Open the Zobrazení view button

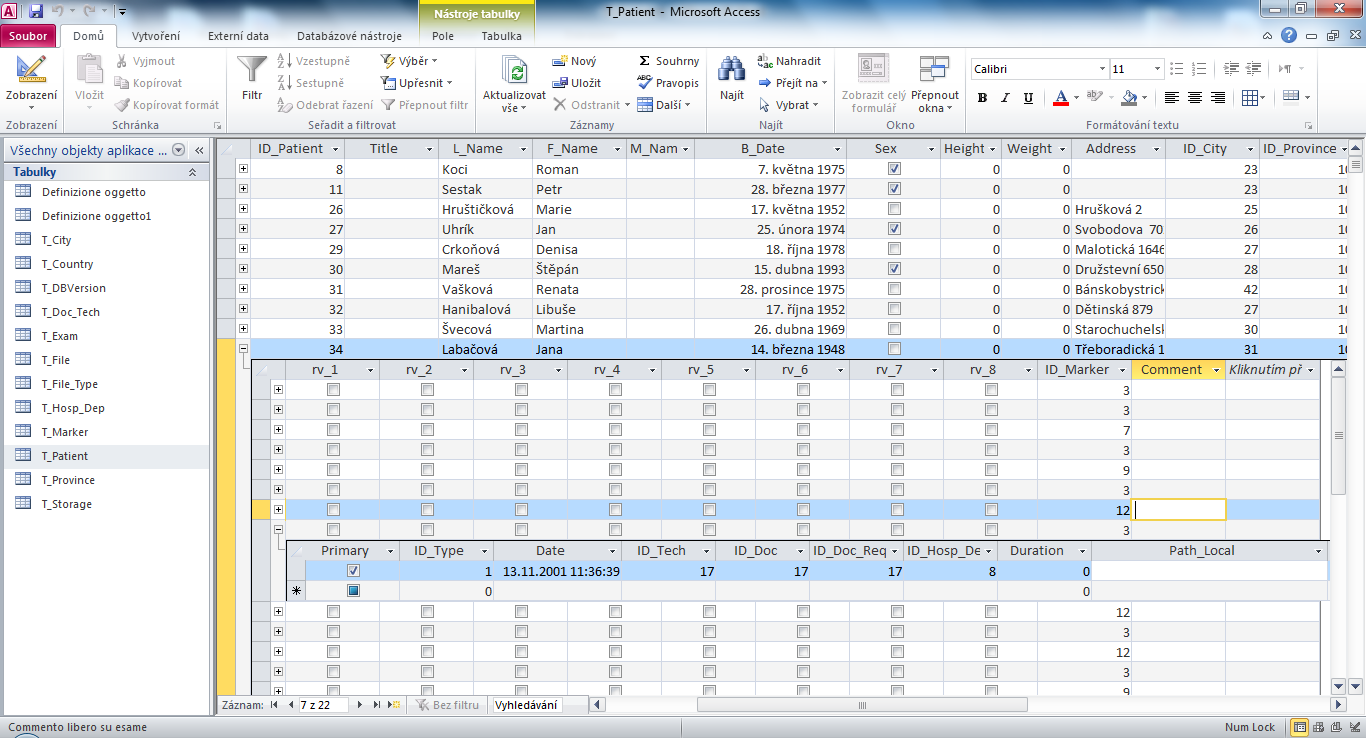31,84
